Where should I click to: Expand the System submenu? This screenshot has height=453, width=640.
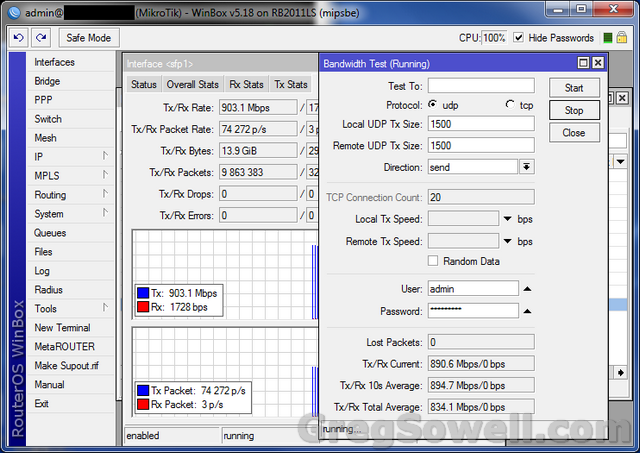[105, 213]
